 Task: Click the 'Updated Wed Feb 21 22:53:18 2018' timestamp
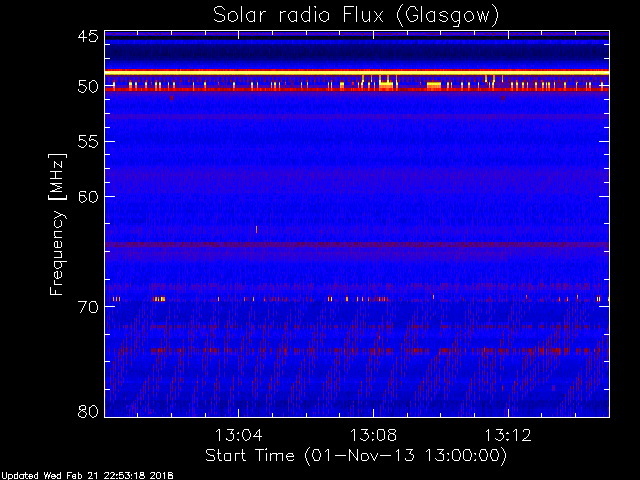click(87, 476)
